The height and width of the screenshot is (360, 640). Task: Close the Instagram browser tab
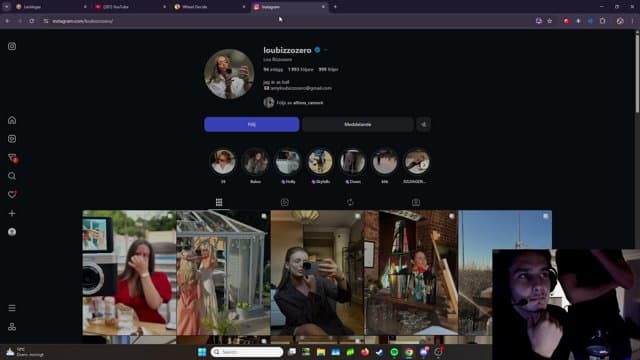point(323,7)
